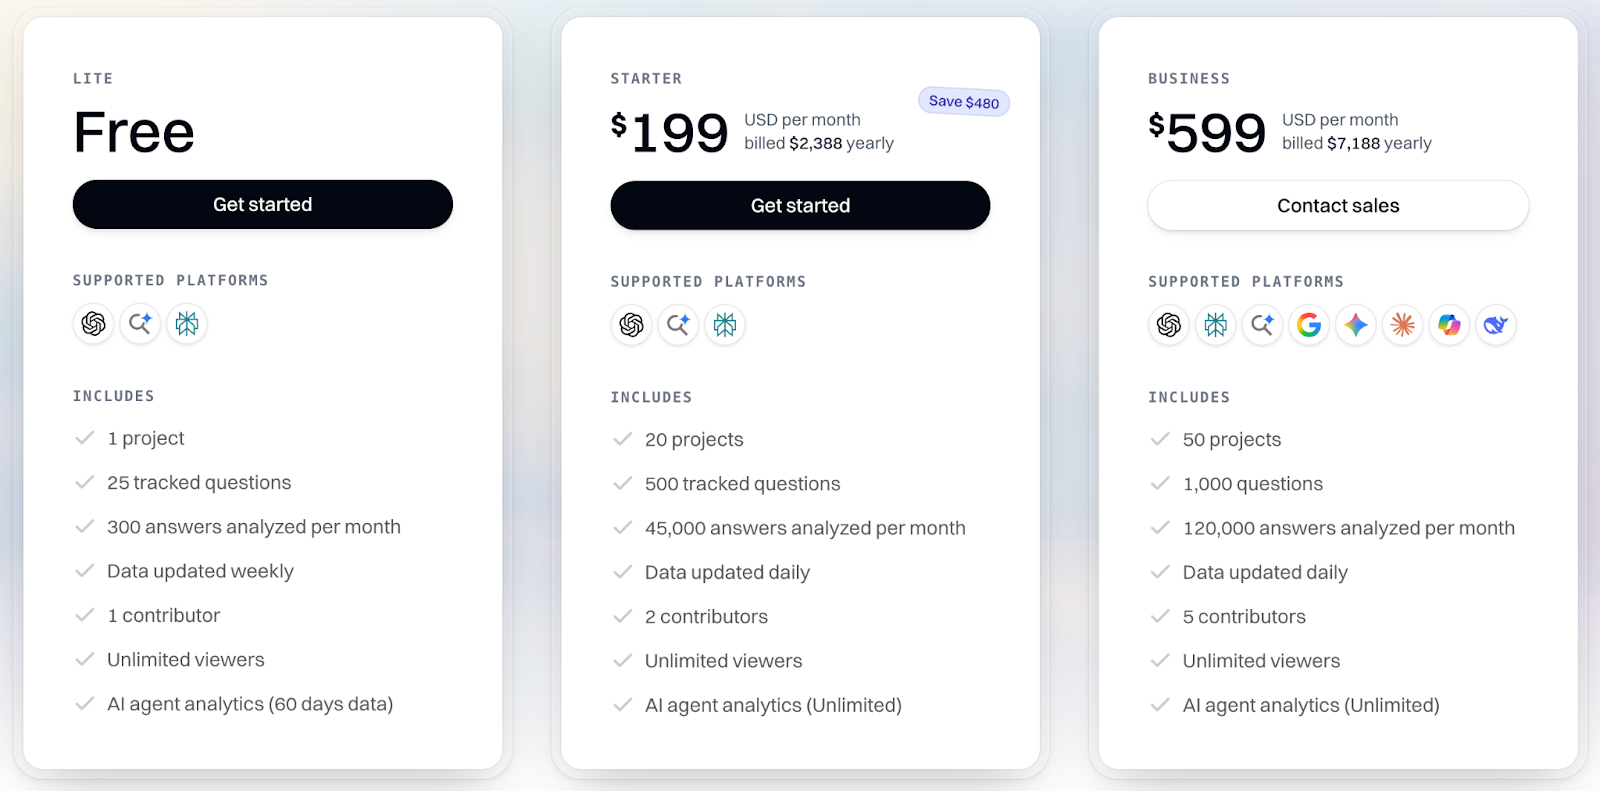
Task: Click the Perplexity icon in Business plan
Action: click(x=1216, y=325)
